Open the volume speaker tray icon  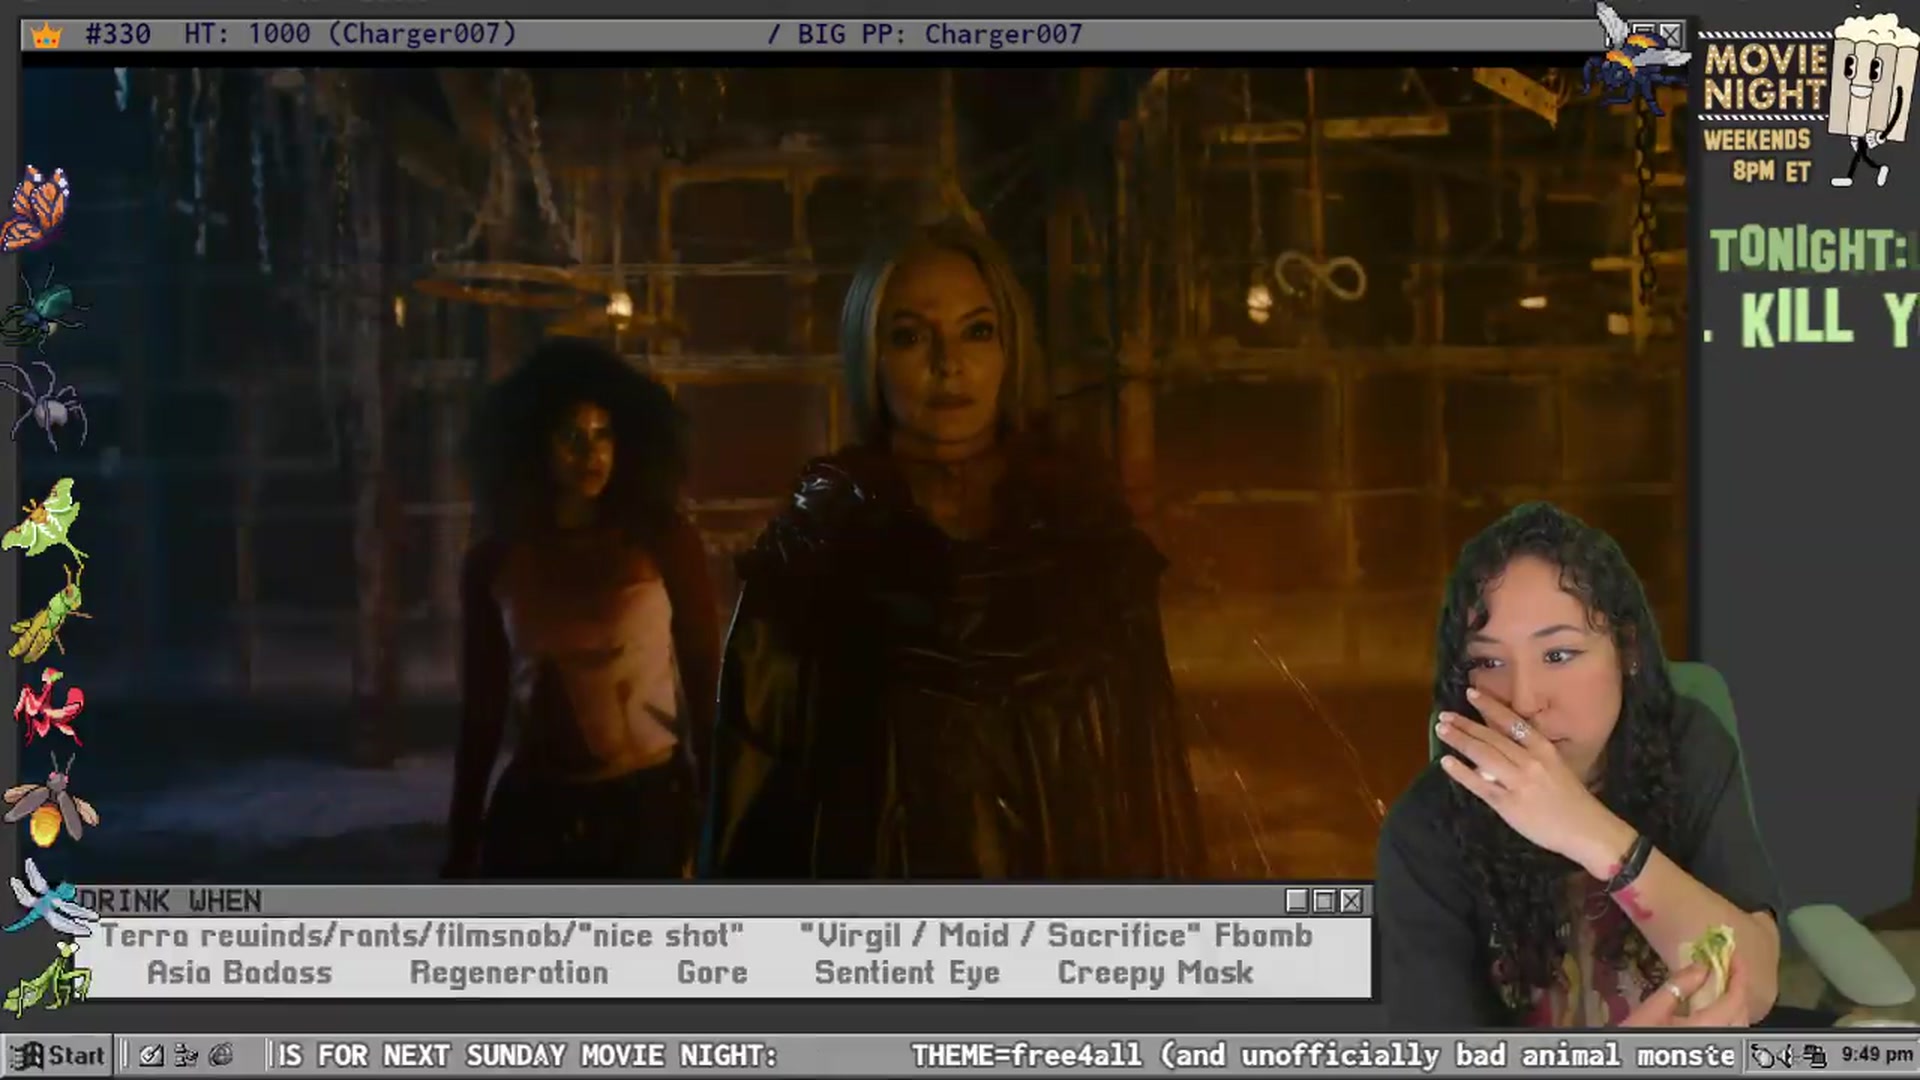tap(1787, 1055)
